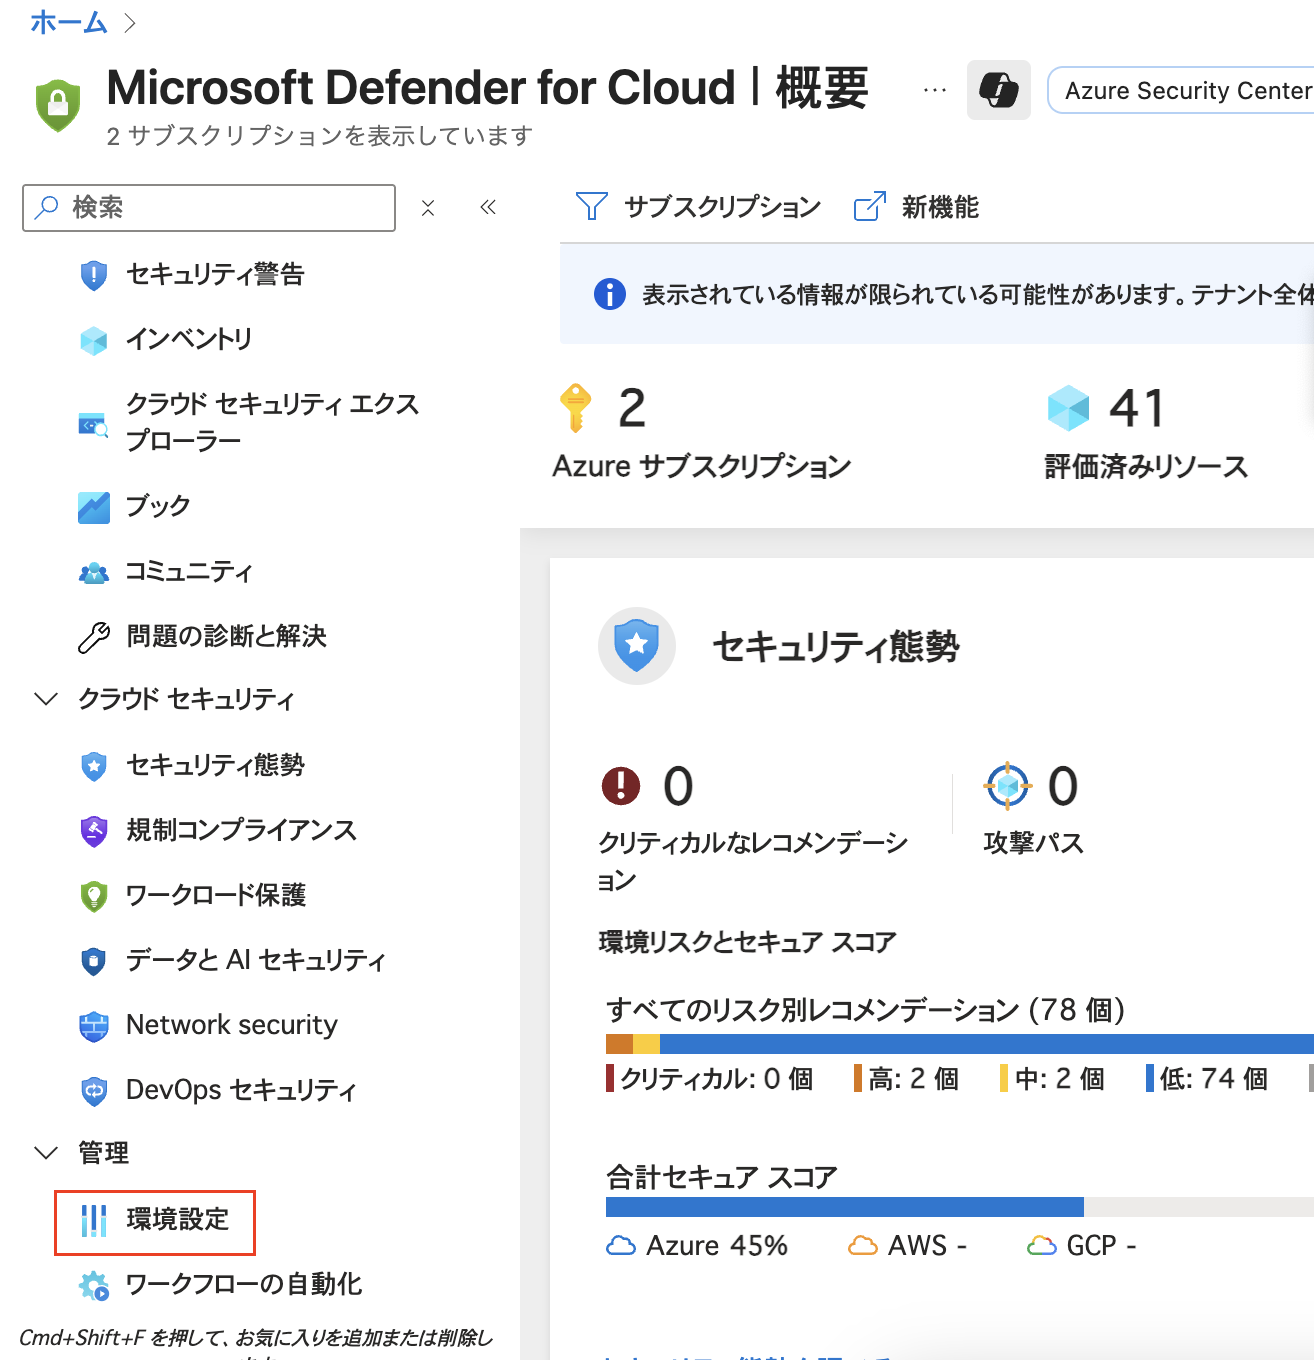Click the セキュリティ態勢 sidebar shield icon

(x=93, y=767)
